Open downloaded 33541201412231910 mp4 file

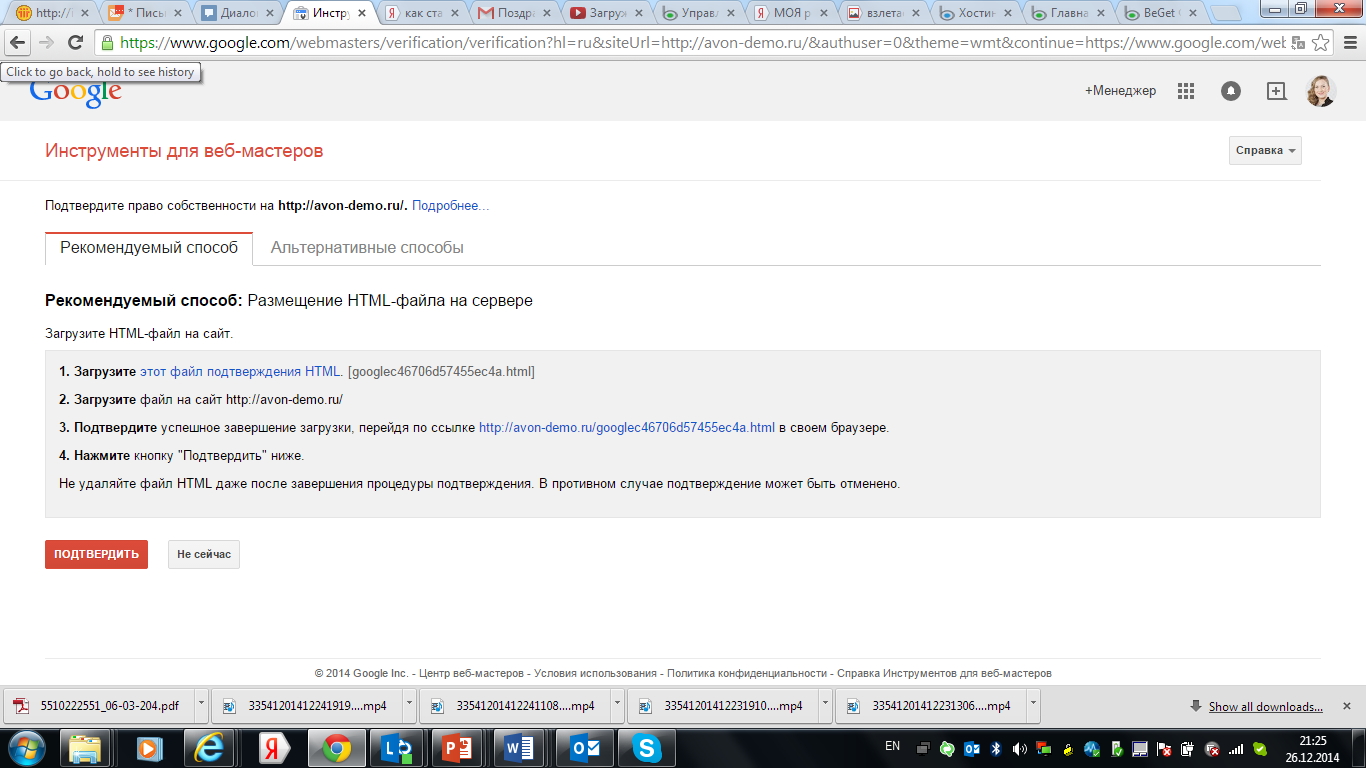pos(722,706)
